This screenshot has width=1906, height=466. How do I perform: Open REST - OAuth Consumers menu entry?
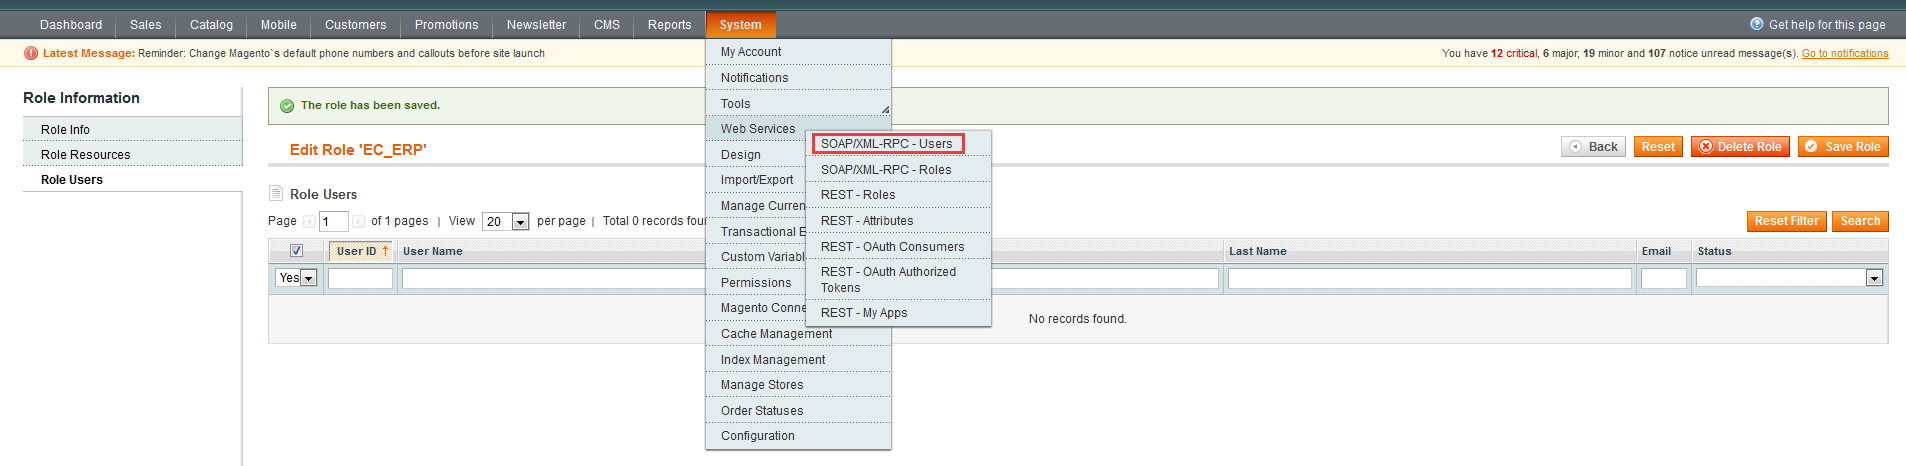click(x=892, y=247)
